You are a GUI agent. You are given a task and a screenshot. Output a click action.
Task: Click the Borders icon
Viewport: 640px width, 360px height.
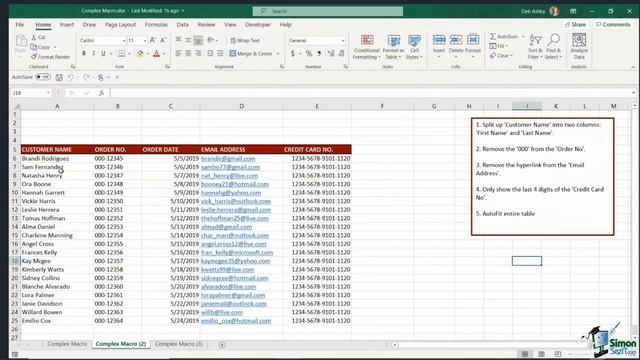(x=122, y=53)
